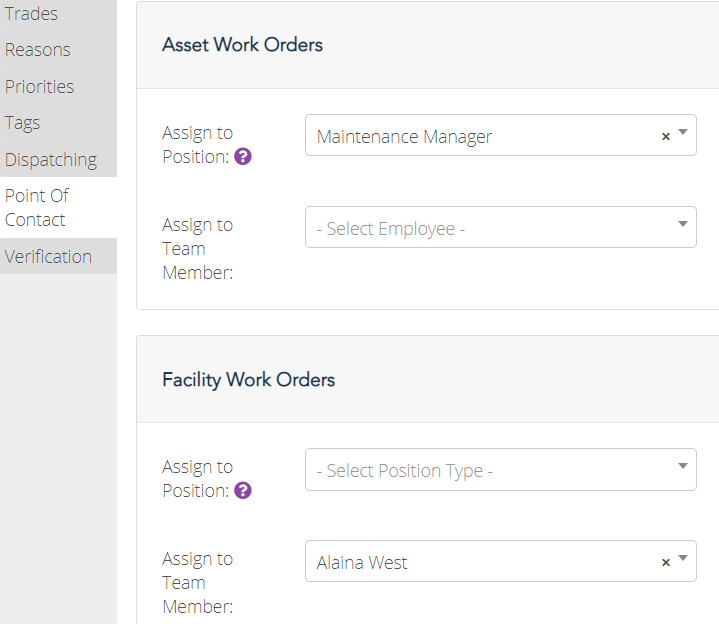Expand the Alaina West dropdown arrow

point(683,558)
